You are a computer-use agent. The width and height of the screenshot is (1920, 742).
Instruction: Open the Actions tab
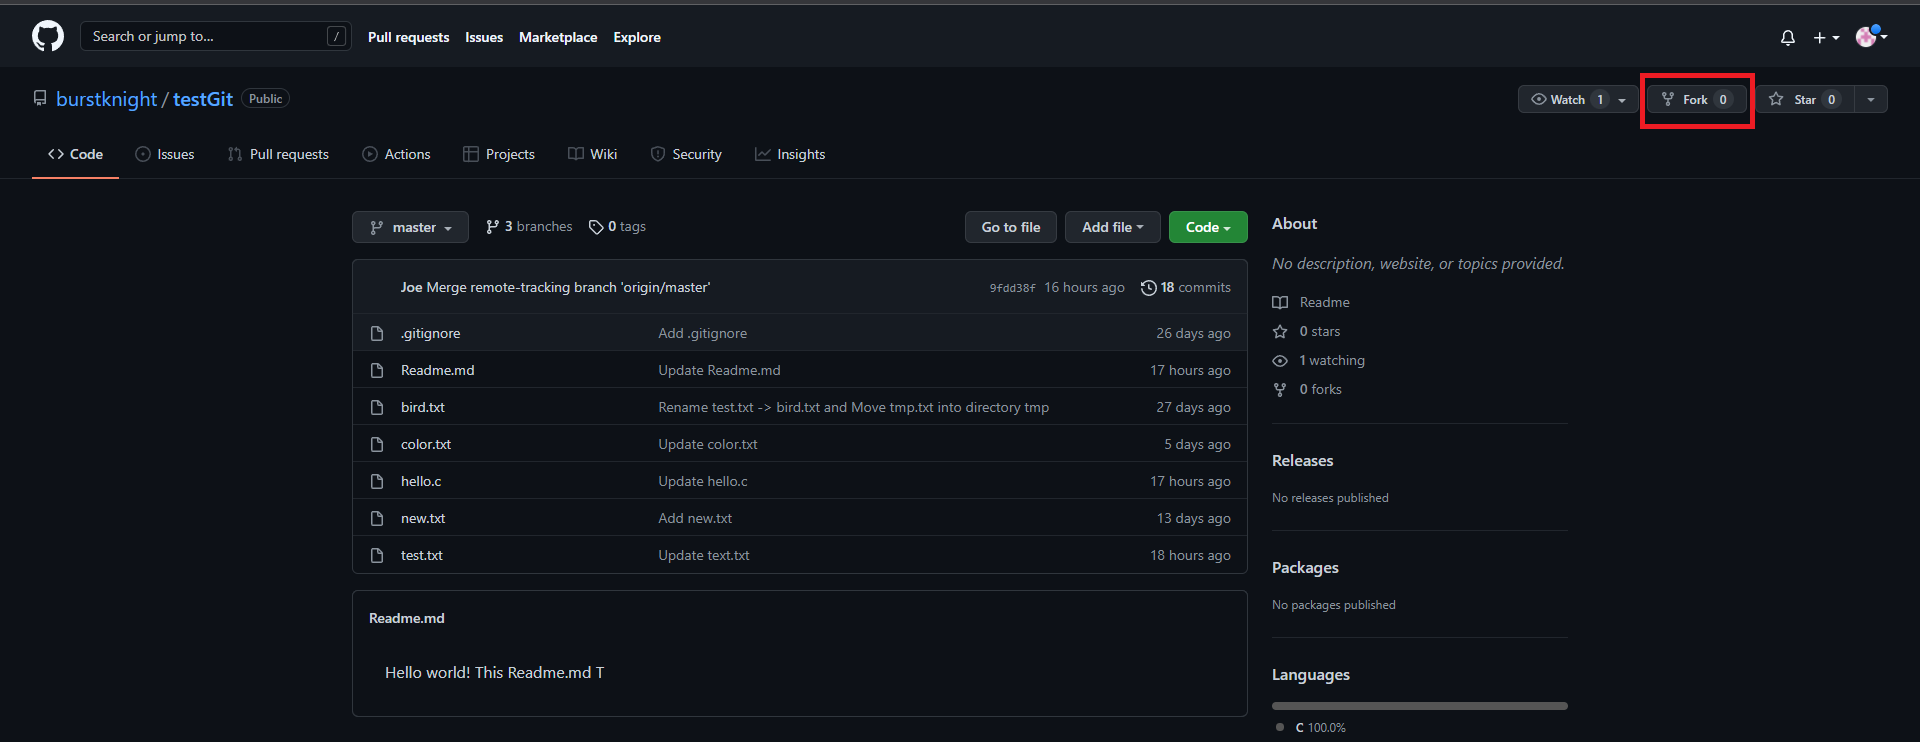[396, 154]
